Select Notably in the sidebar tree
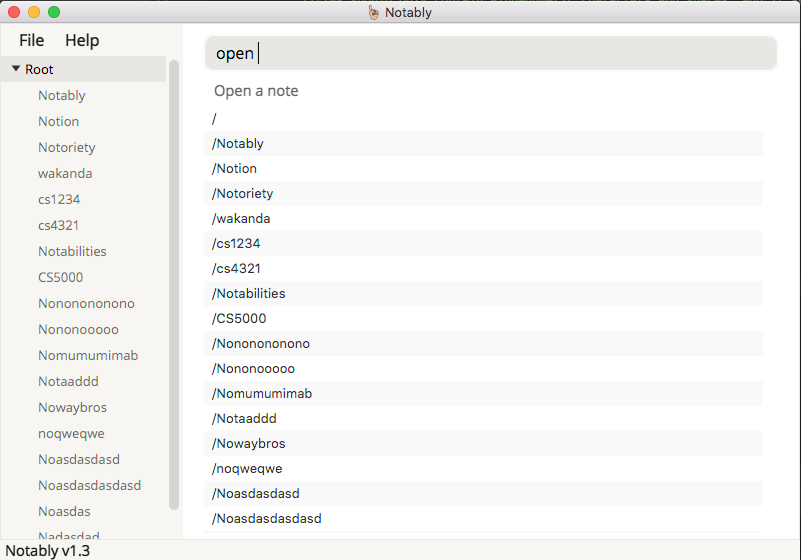This screenshot has height=560, width=801. coord(62,96)
